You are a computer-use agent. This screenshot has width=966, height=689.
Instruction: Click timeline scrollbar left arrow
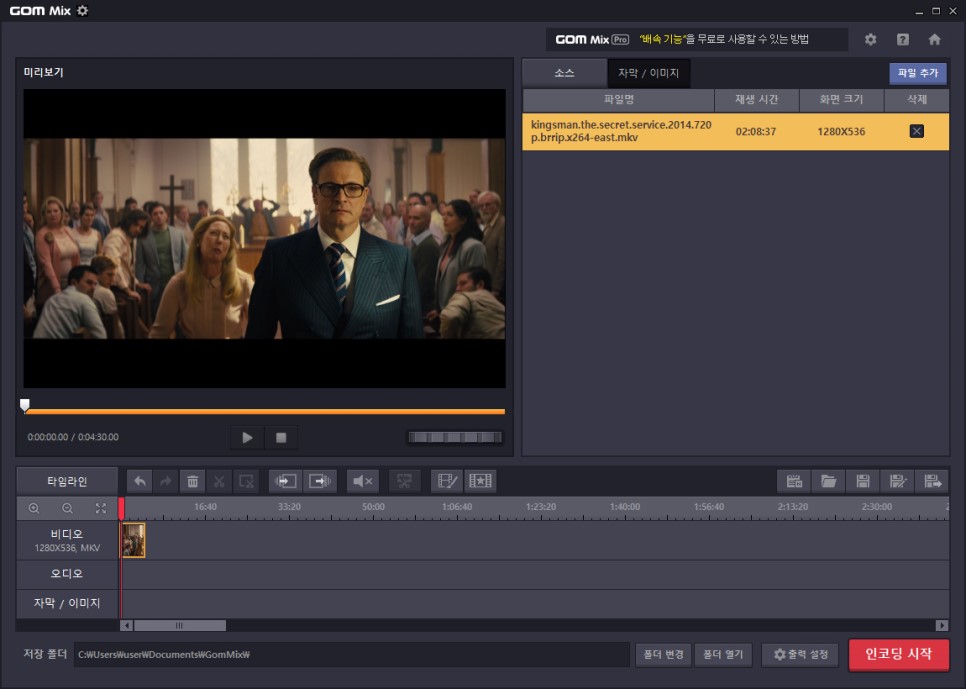[x=126, y=626]
